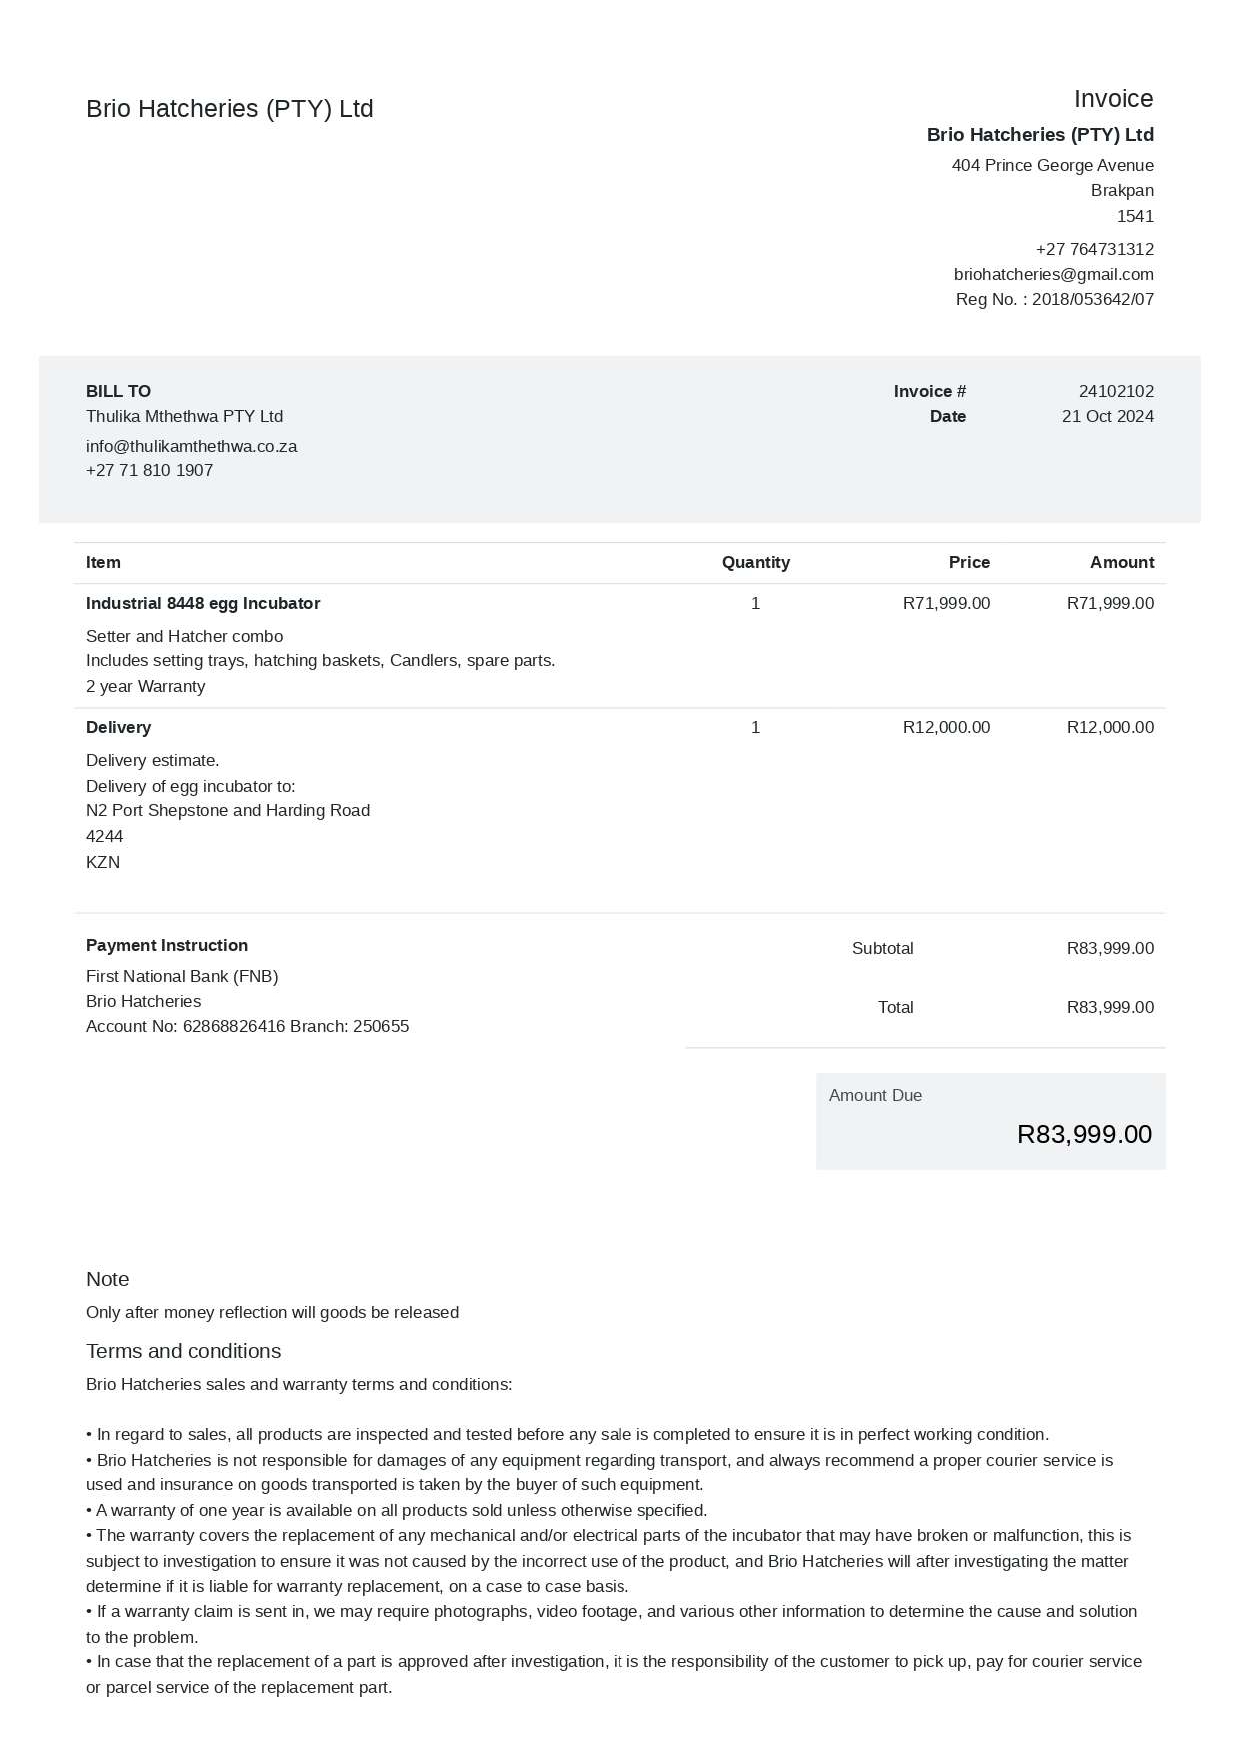This screenshot has height=1755, width=1240.
Task: Click the Industrial 8448 egg Incubator item
Action: [x=203, y=603]
